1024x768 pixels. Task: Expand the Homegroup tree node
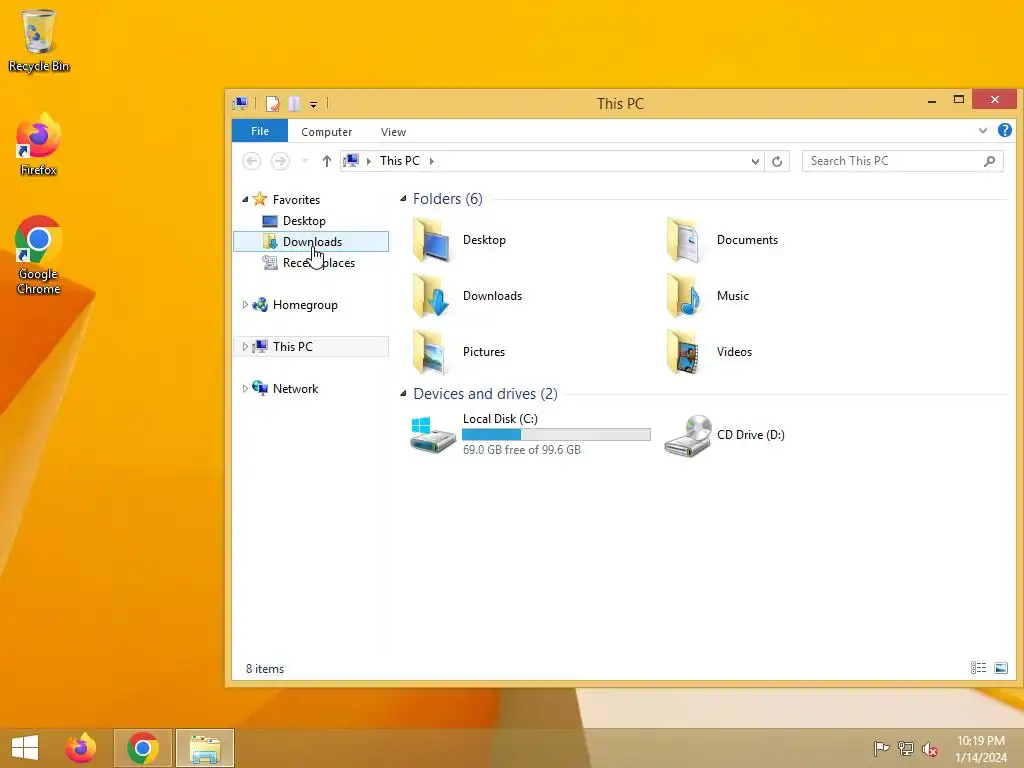pos(245,305)
